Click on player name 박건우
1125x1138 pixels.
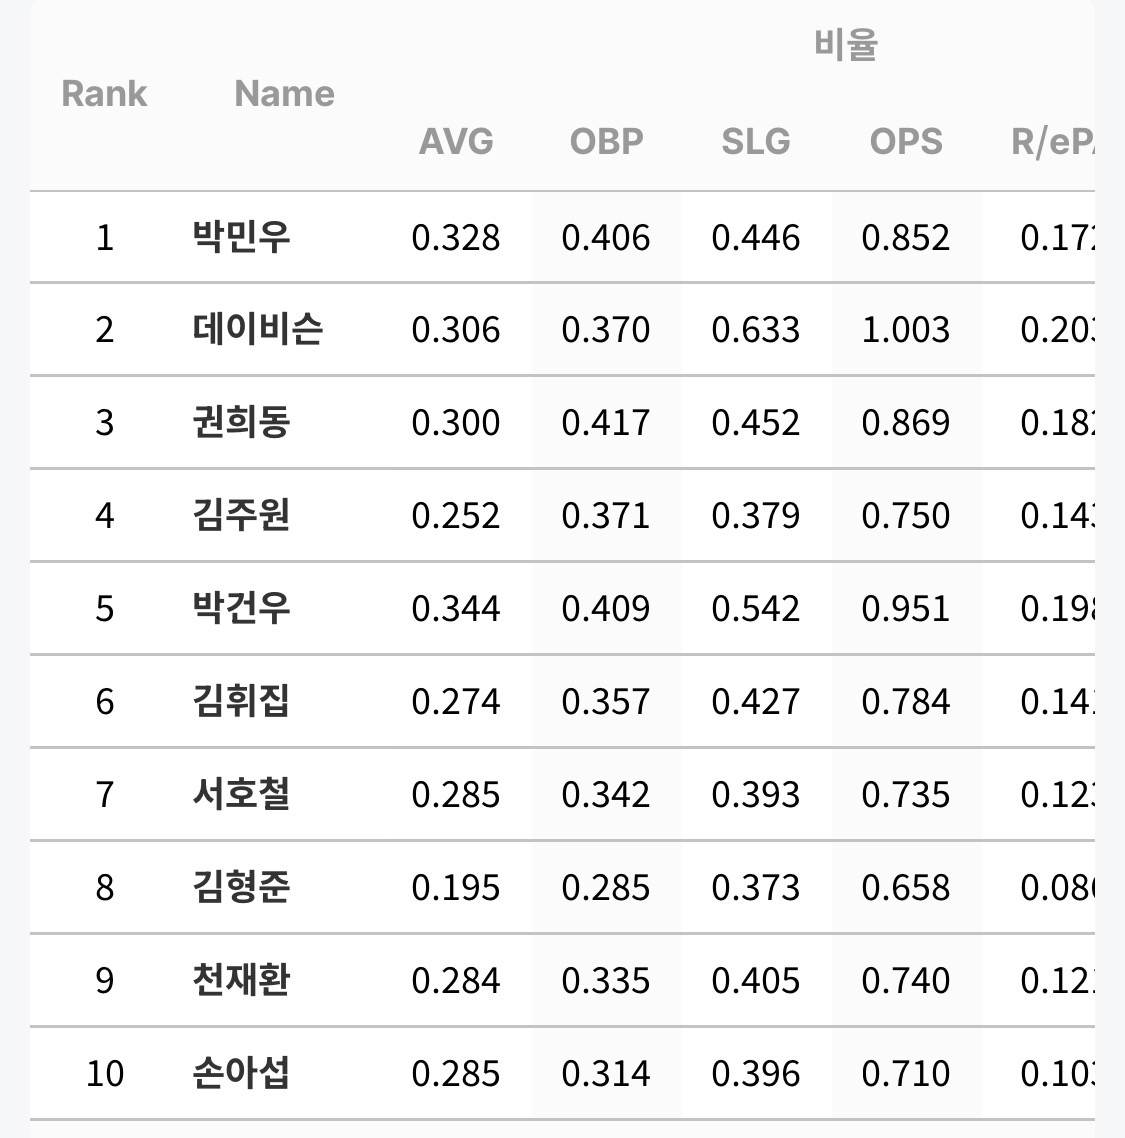click(x=241, y=608)
